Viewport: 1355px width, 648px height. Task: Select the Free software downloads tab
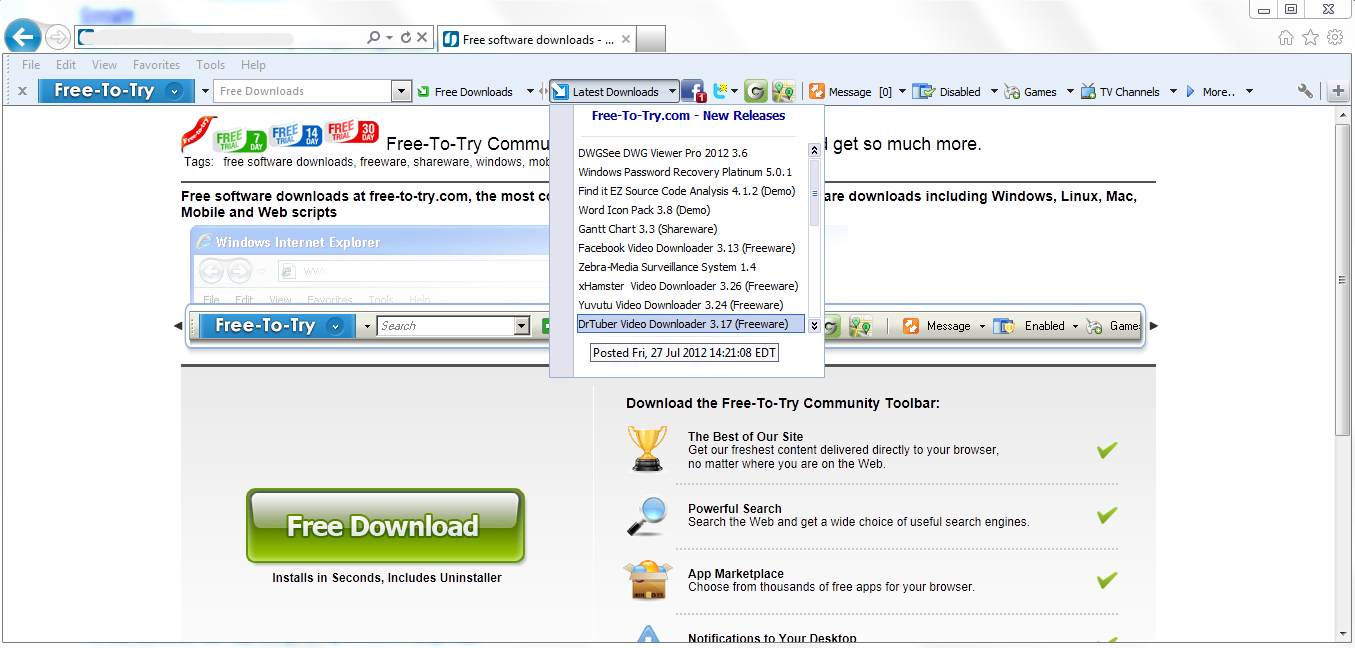536,40
